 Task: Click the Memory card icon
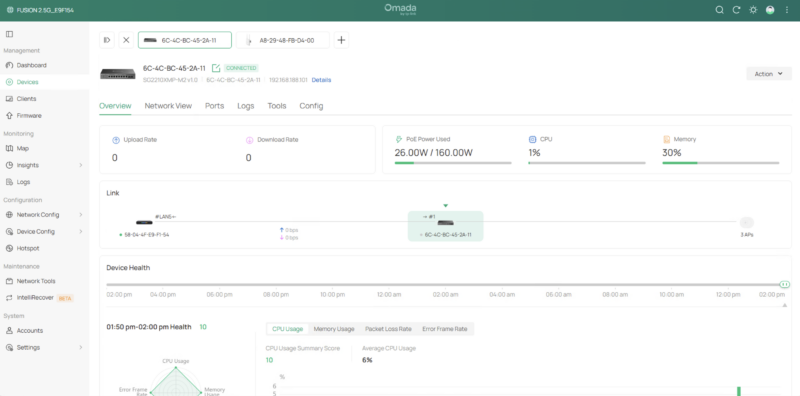(666, 139)
